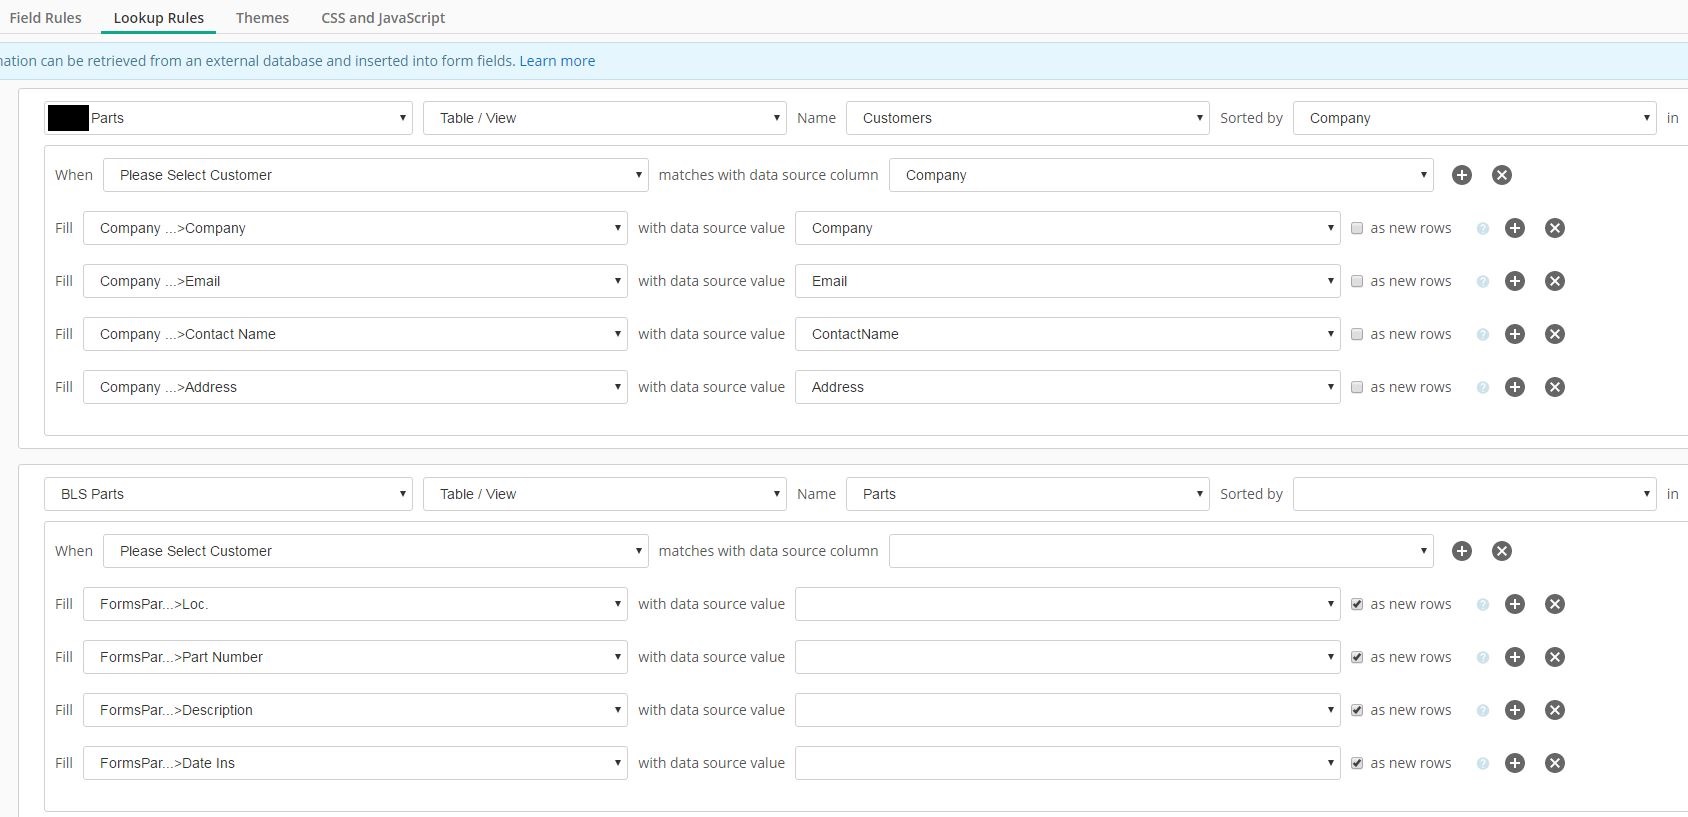The image size is (1688, 817).
Task: Click the Learn more link
Action: (557, 61)
